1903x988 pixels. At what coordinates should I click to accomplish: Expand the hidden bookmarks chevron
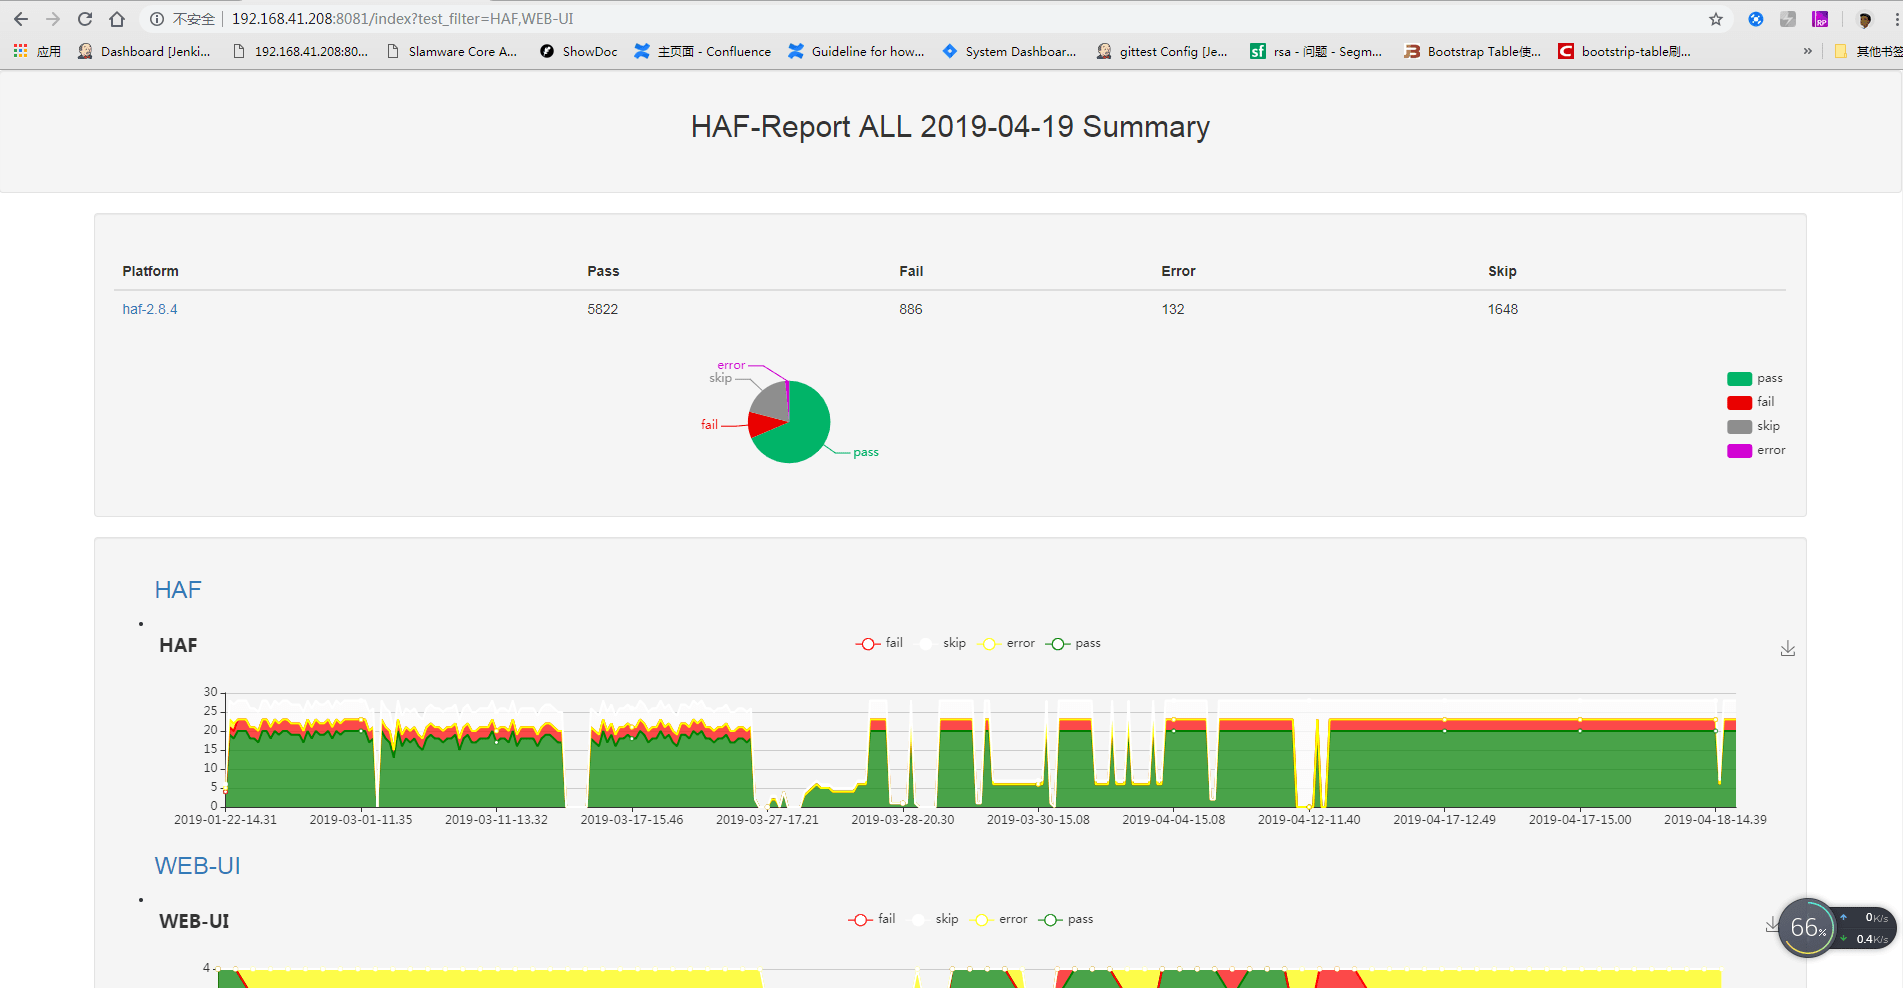click(1807, 51)
